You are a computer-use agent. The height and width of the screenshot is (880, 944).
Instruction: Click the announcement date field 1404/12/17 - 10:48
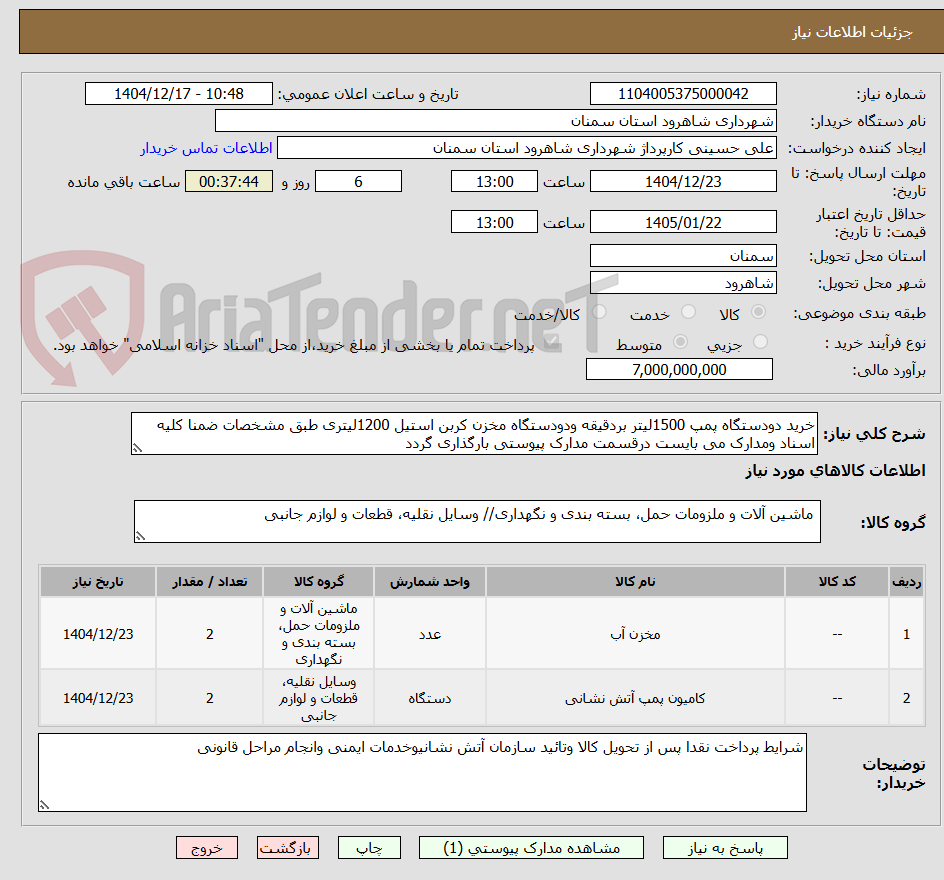pos(179,94)
